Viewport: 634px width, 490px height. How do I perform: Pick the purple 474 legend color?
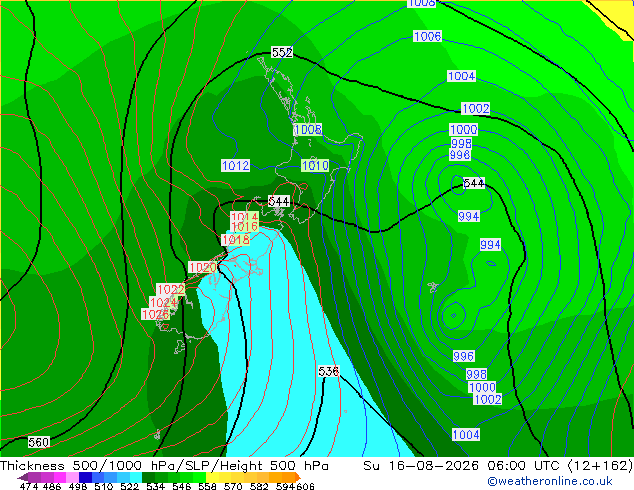tap(34, 477)
